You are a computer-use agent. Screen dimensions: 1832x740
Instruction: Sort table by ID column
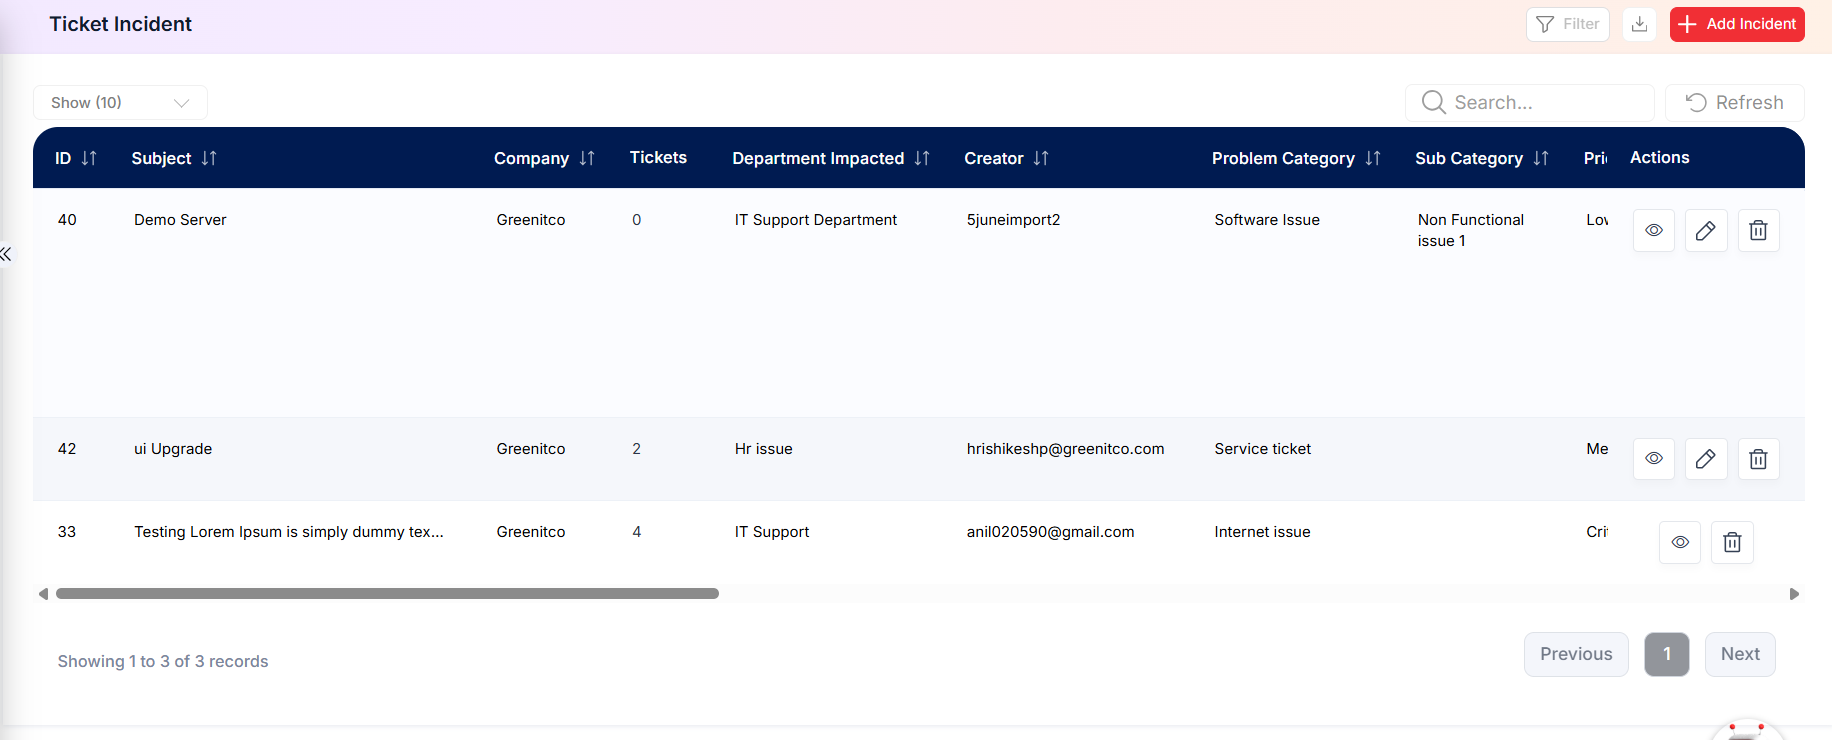(89, 158)
